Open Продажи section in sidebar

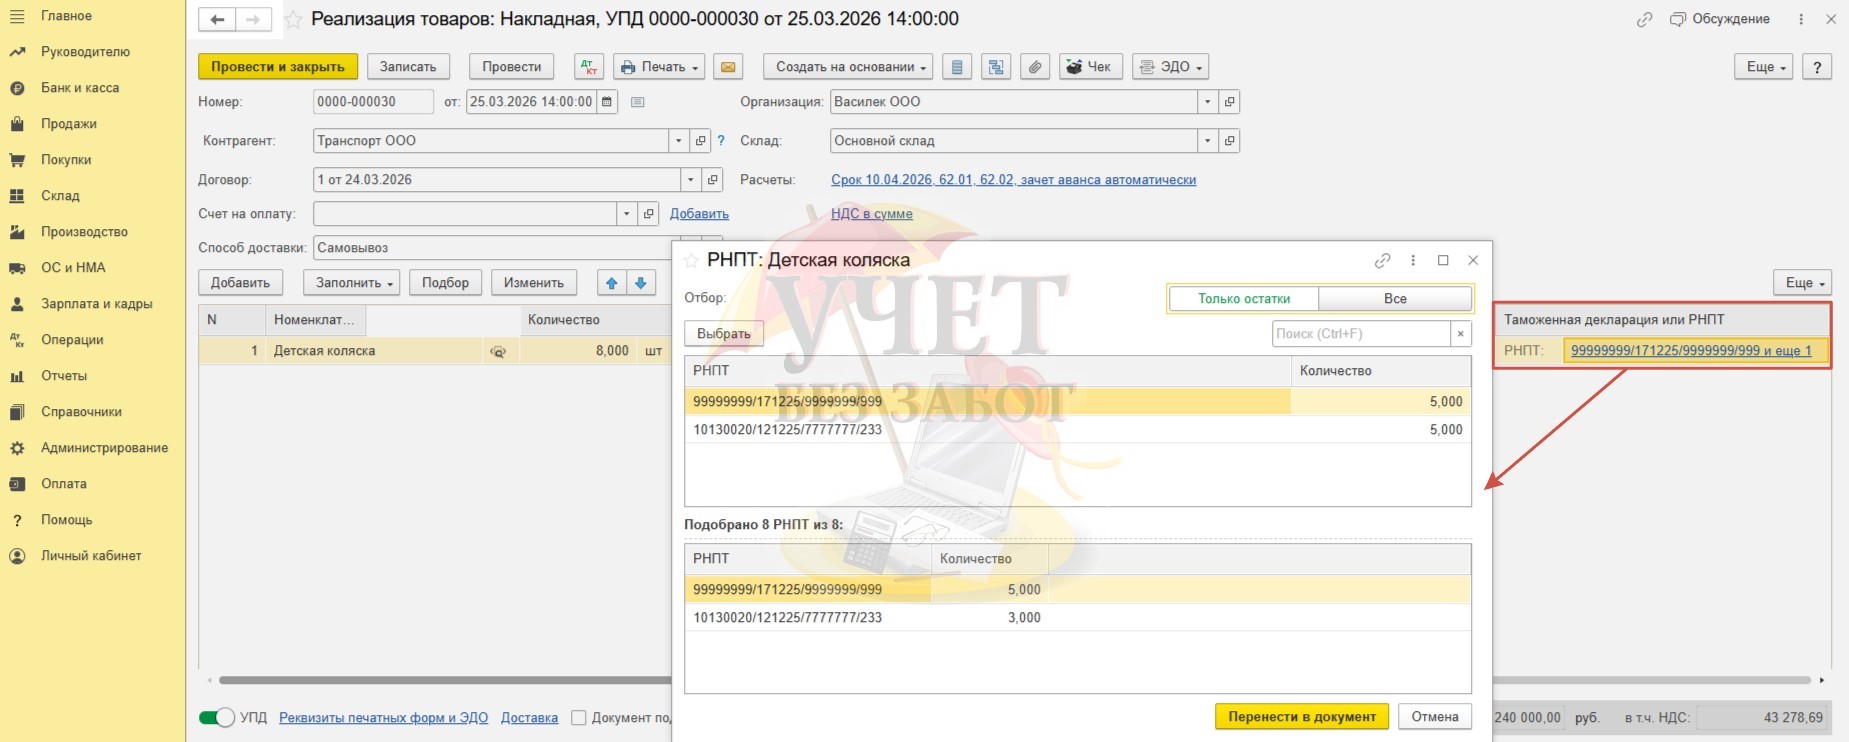tap(69, 124)
